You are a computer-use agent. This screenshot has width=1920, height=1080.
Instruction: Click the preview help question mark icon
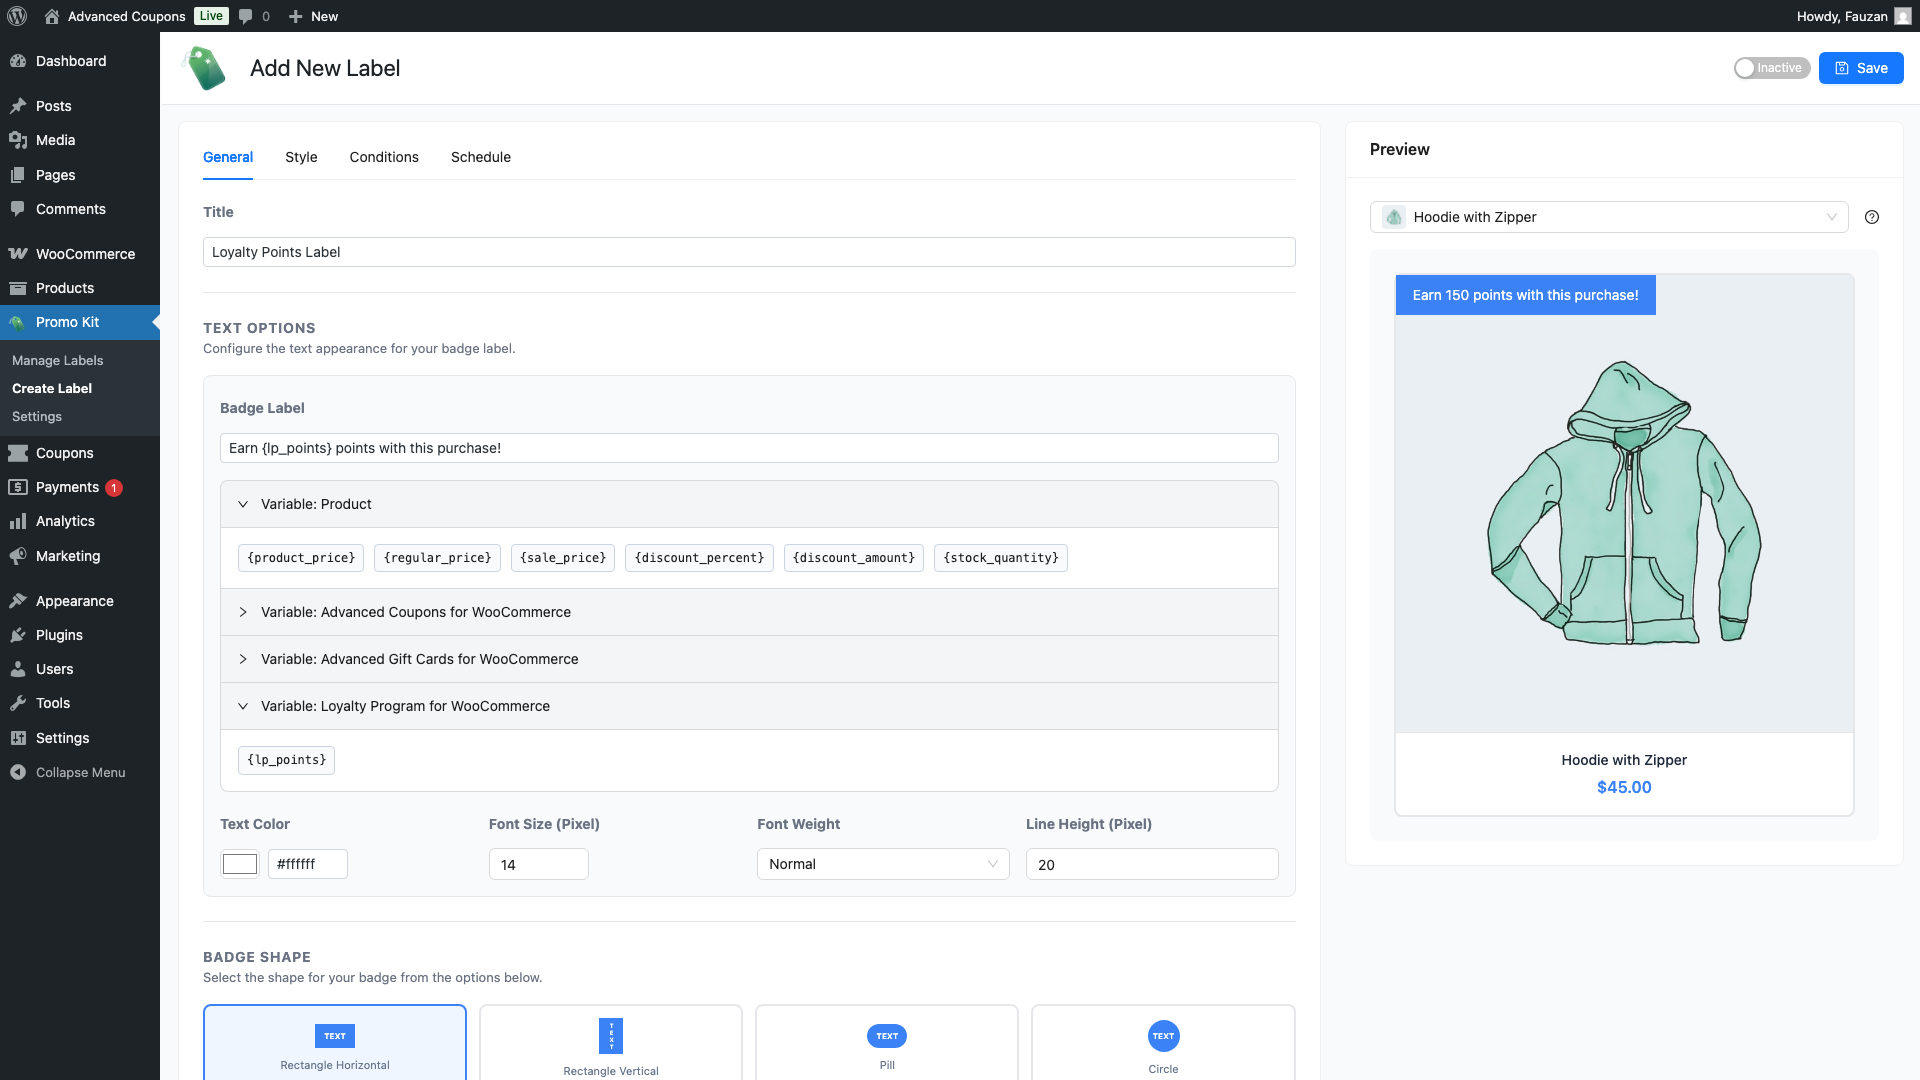click(1872, 217)
